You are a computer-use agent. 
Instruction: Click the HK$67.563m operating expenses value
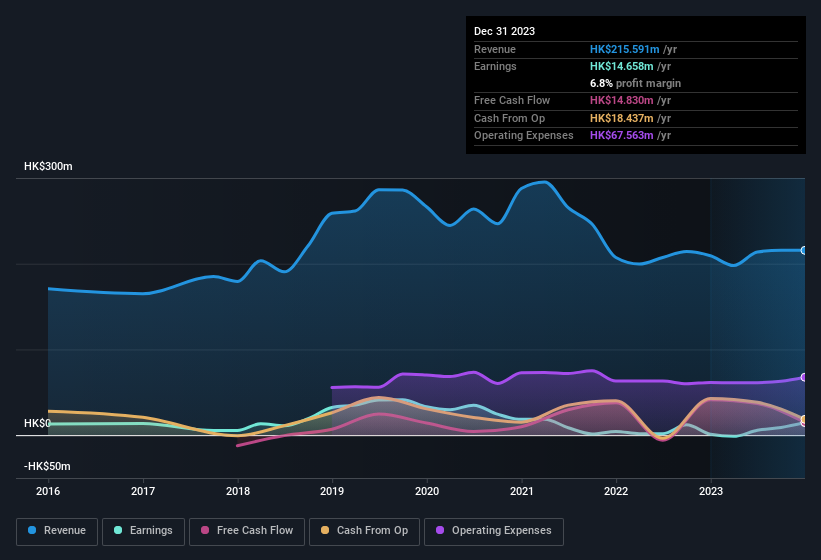coord(622,136)
